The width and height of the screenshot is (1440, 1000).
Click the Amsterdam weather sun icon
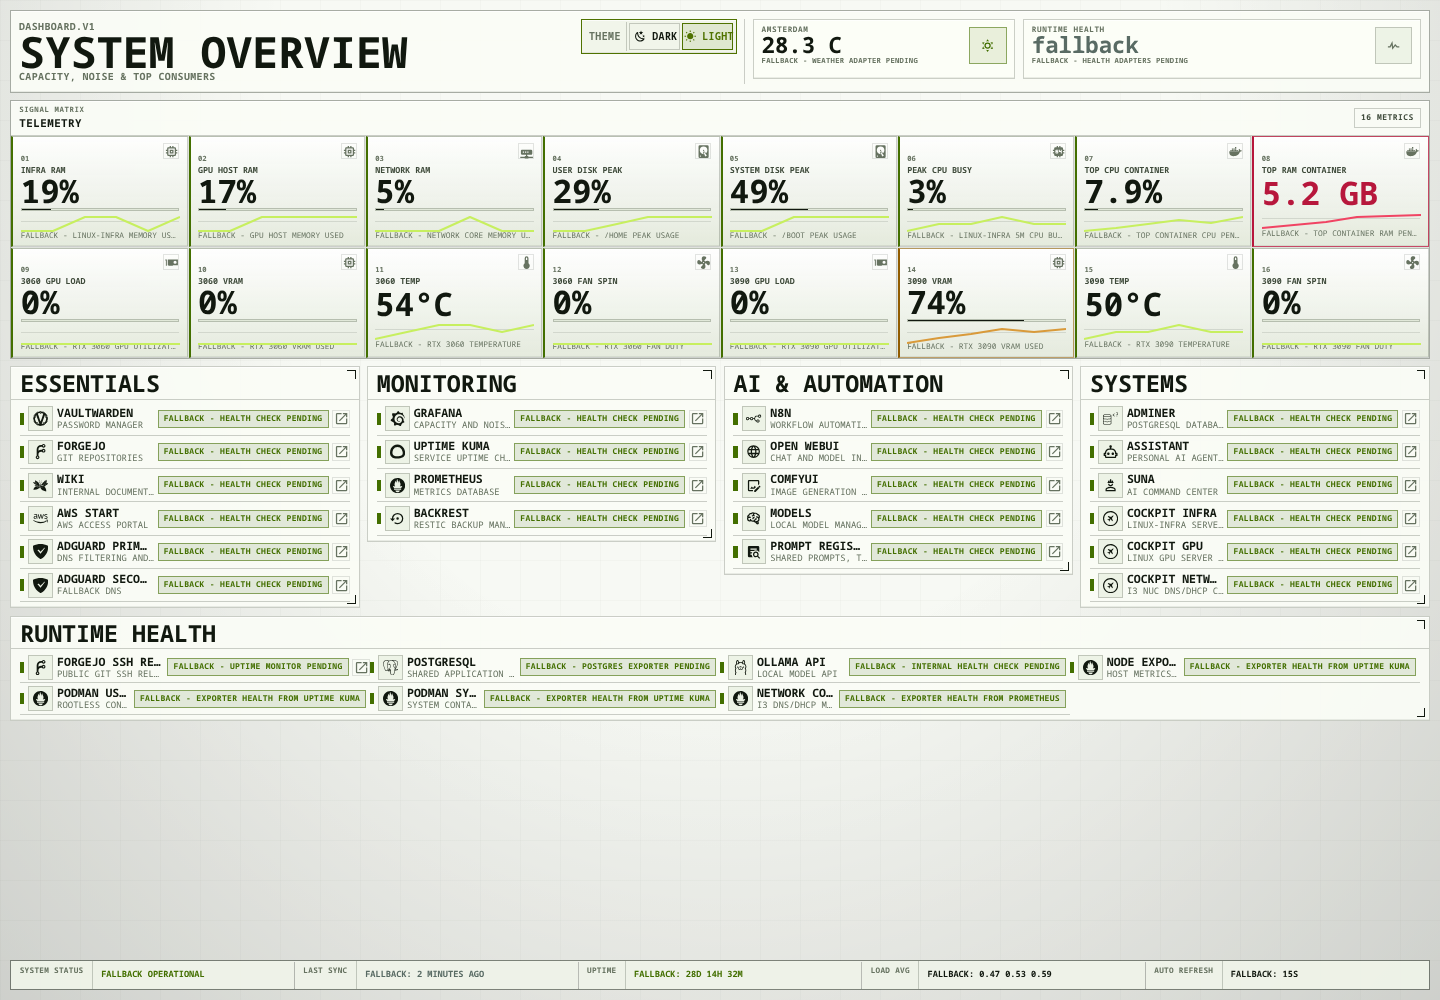point(987,45)
